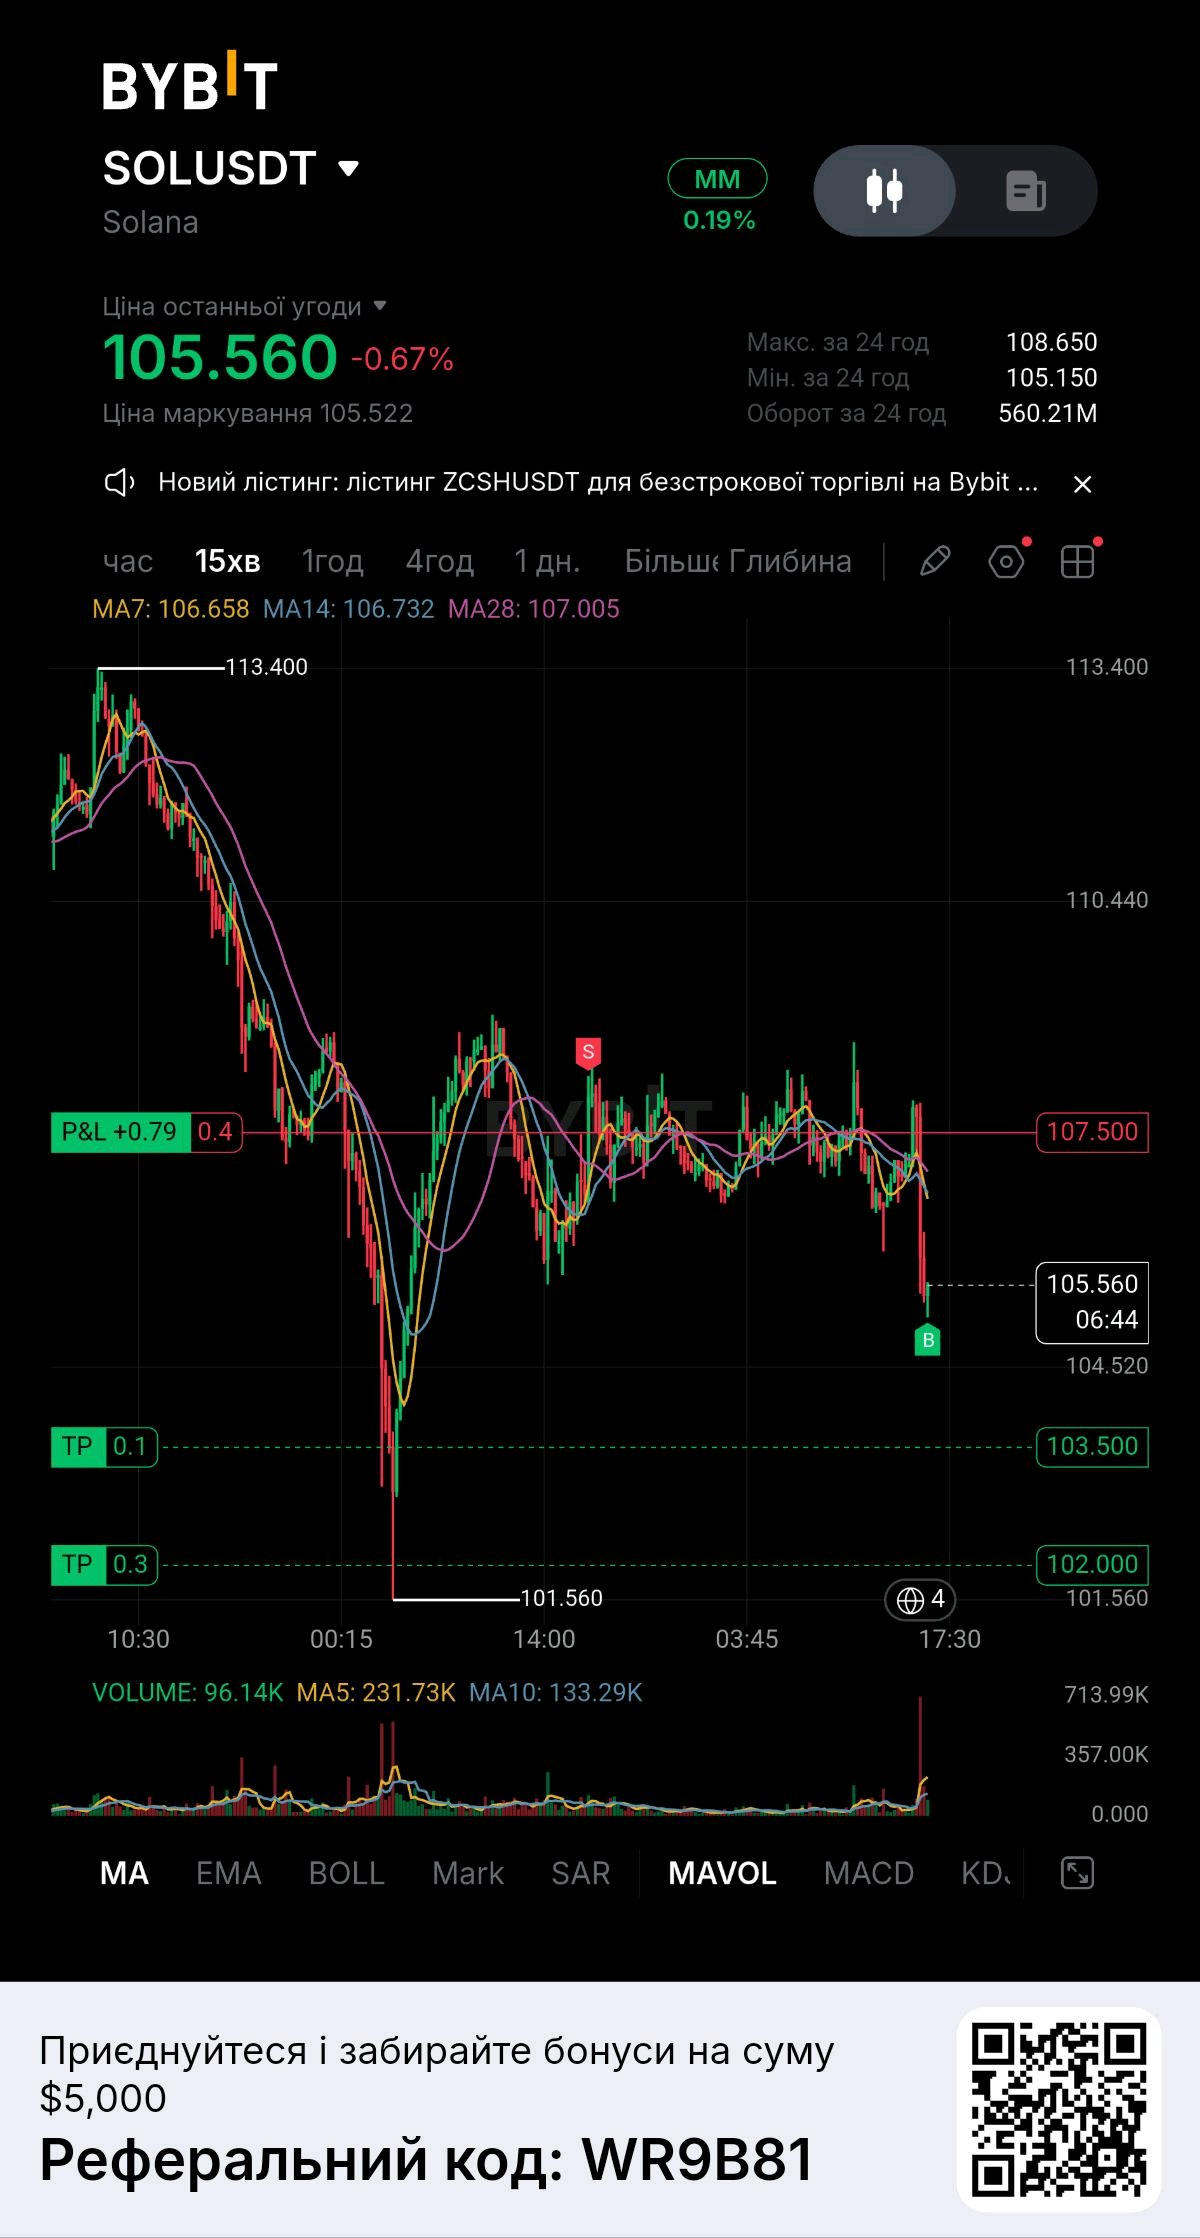This screenshot has width=1200, height=2238.
Task: Open the Глибина depth view
Action: (790, 561)
